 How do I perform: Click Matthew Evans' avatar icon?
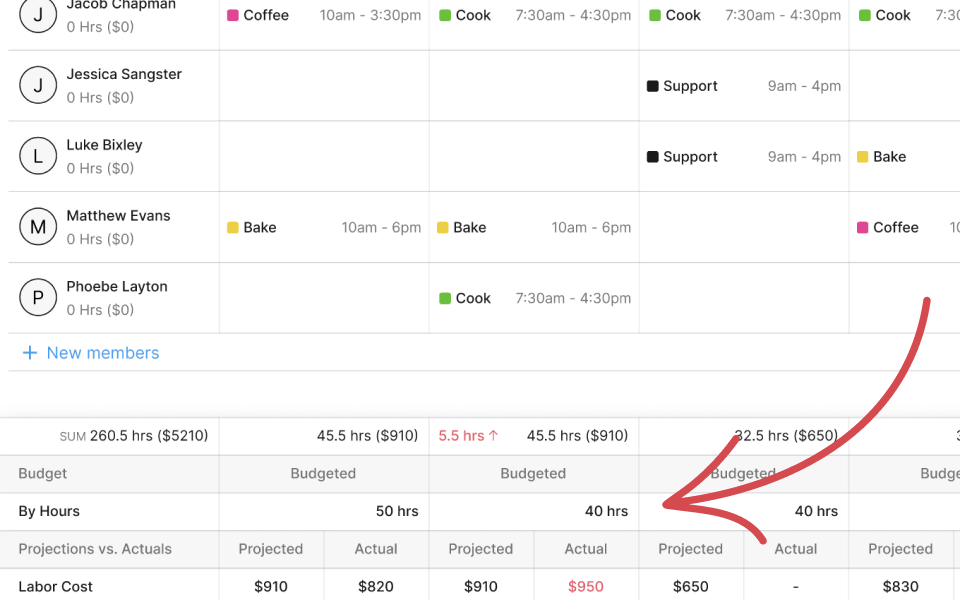click(38, 227)
